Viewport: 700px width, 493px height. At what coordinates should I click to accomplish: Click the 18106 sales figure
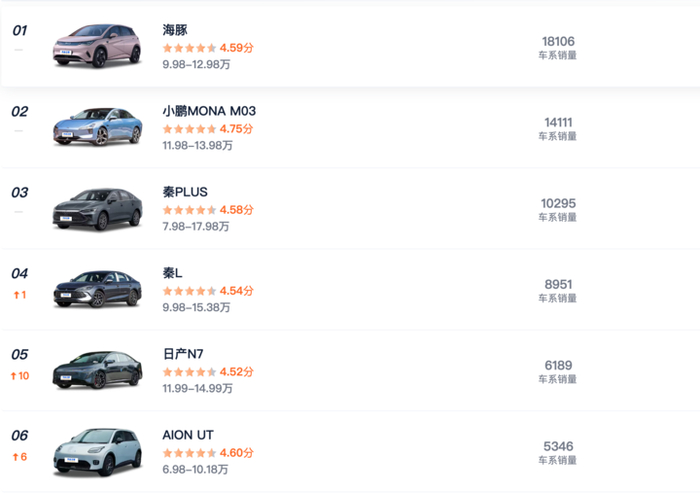click(558, 41)
